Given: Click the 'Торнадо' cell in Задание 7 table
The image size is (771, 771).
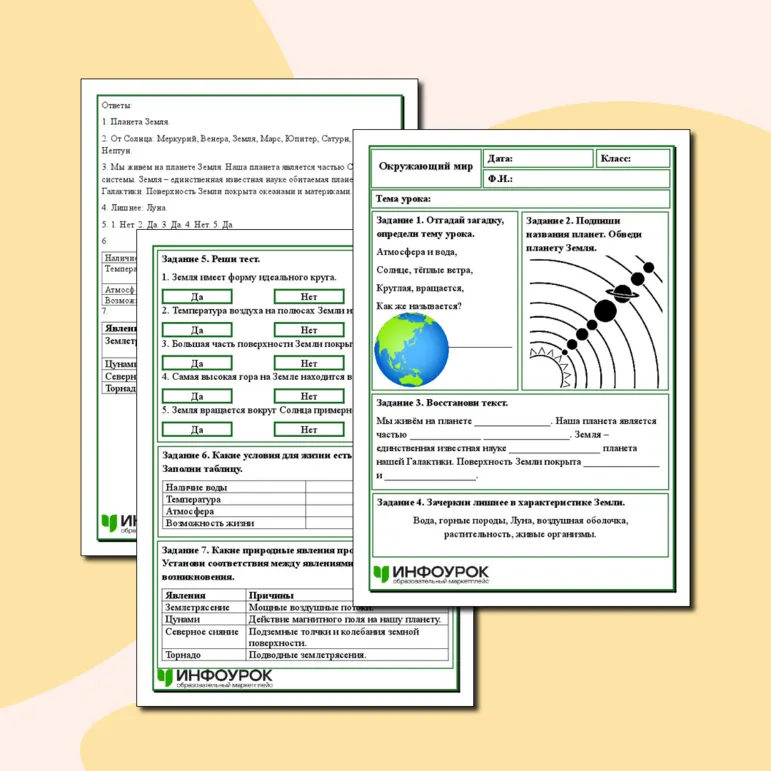Looking at the screenshot, I should [204, 655].
